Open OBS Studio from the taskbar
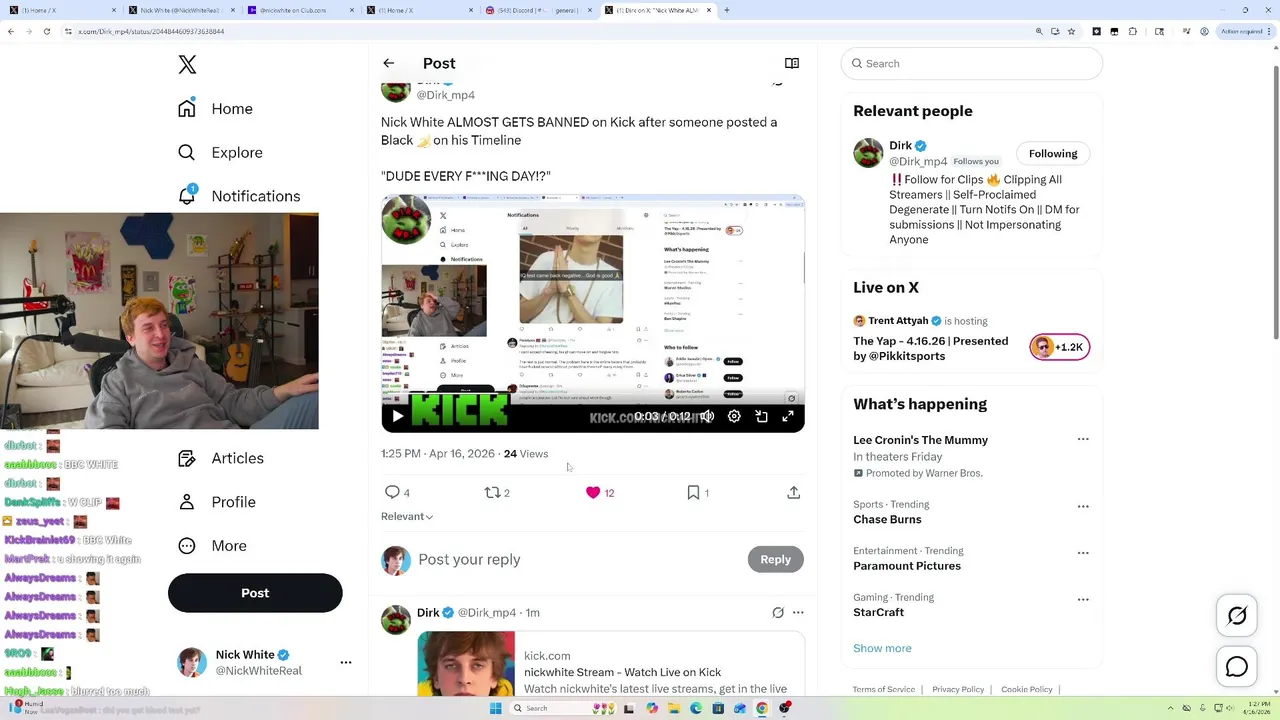Viewport: 1280px width, 720px height. pos(785,708)
